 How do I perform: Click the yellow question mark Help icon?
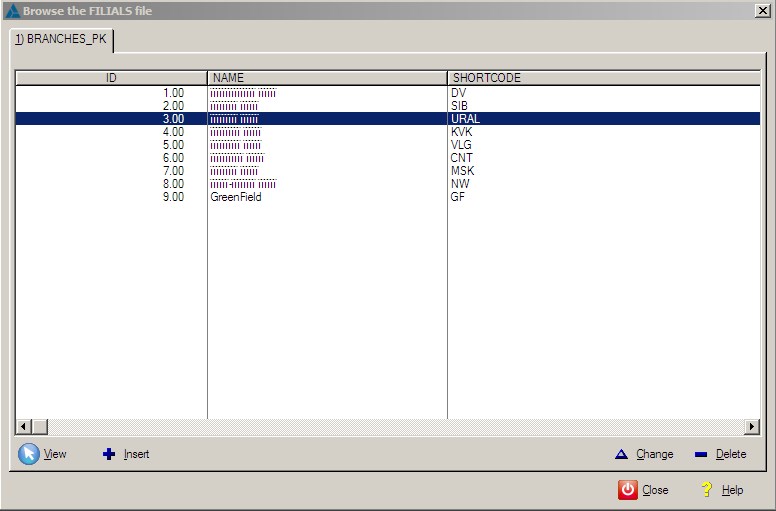pos(707,490)
